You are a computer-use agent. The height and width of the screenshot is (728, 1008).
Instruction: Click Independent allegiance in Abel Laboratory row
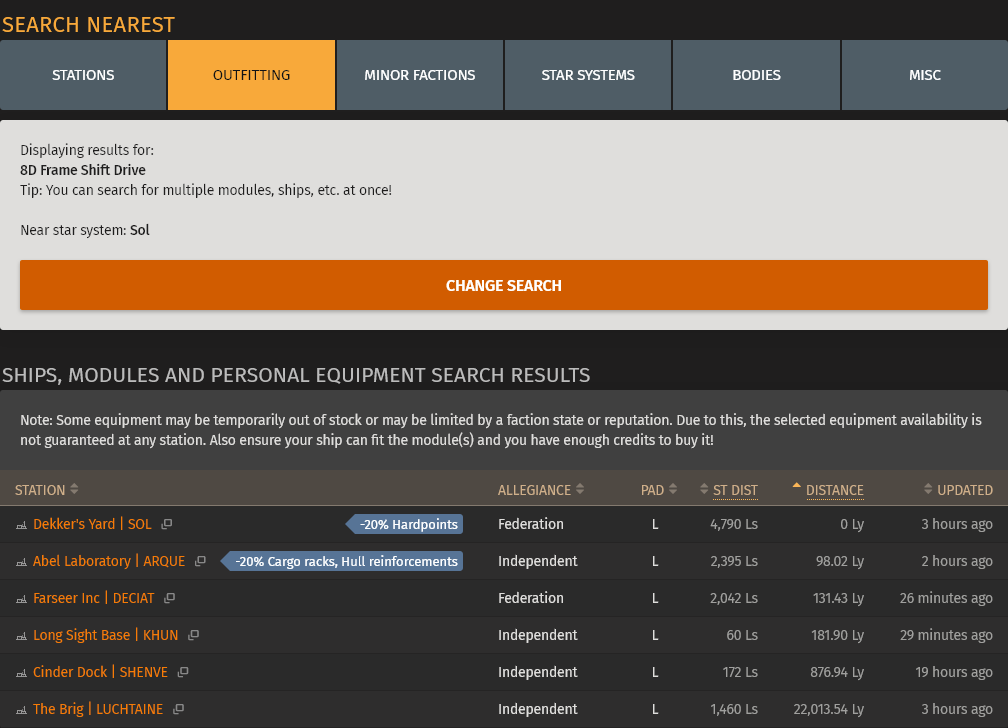click(537, 561)
